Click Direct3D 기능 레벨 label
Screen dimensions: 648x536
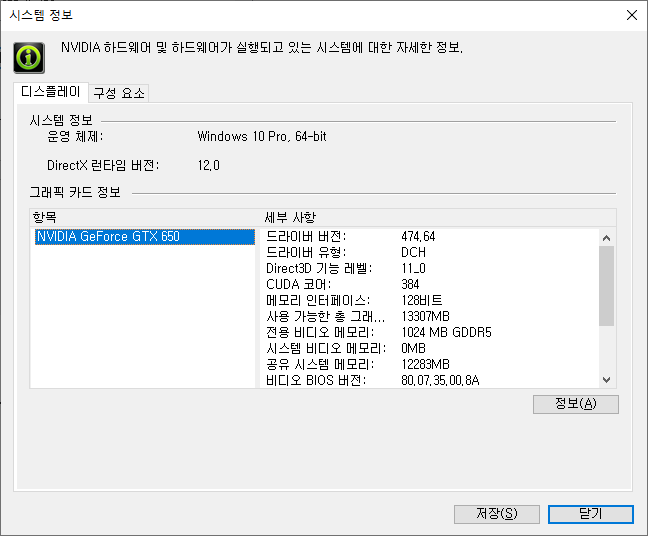tap(319, 269)
